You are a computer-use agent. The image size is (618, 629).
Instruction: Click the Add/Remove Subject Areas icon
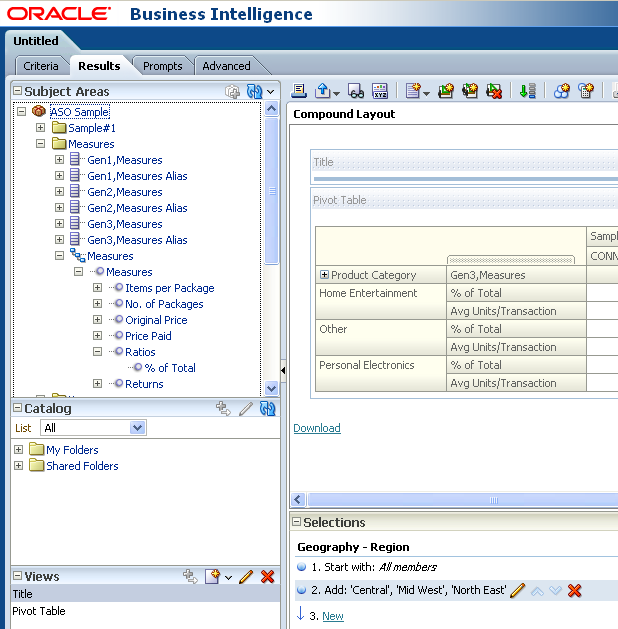point(232,91)
